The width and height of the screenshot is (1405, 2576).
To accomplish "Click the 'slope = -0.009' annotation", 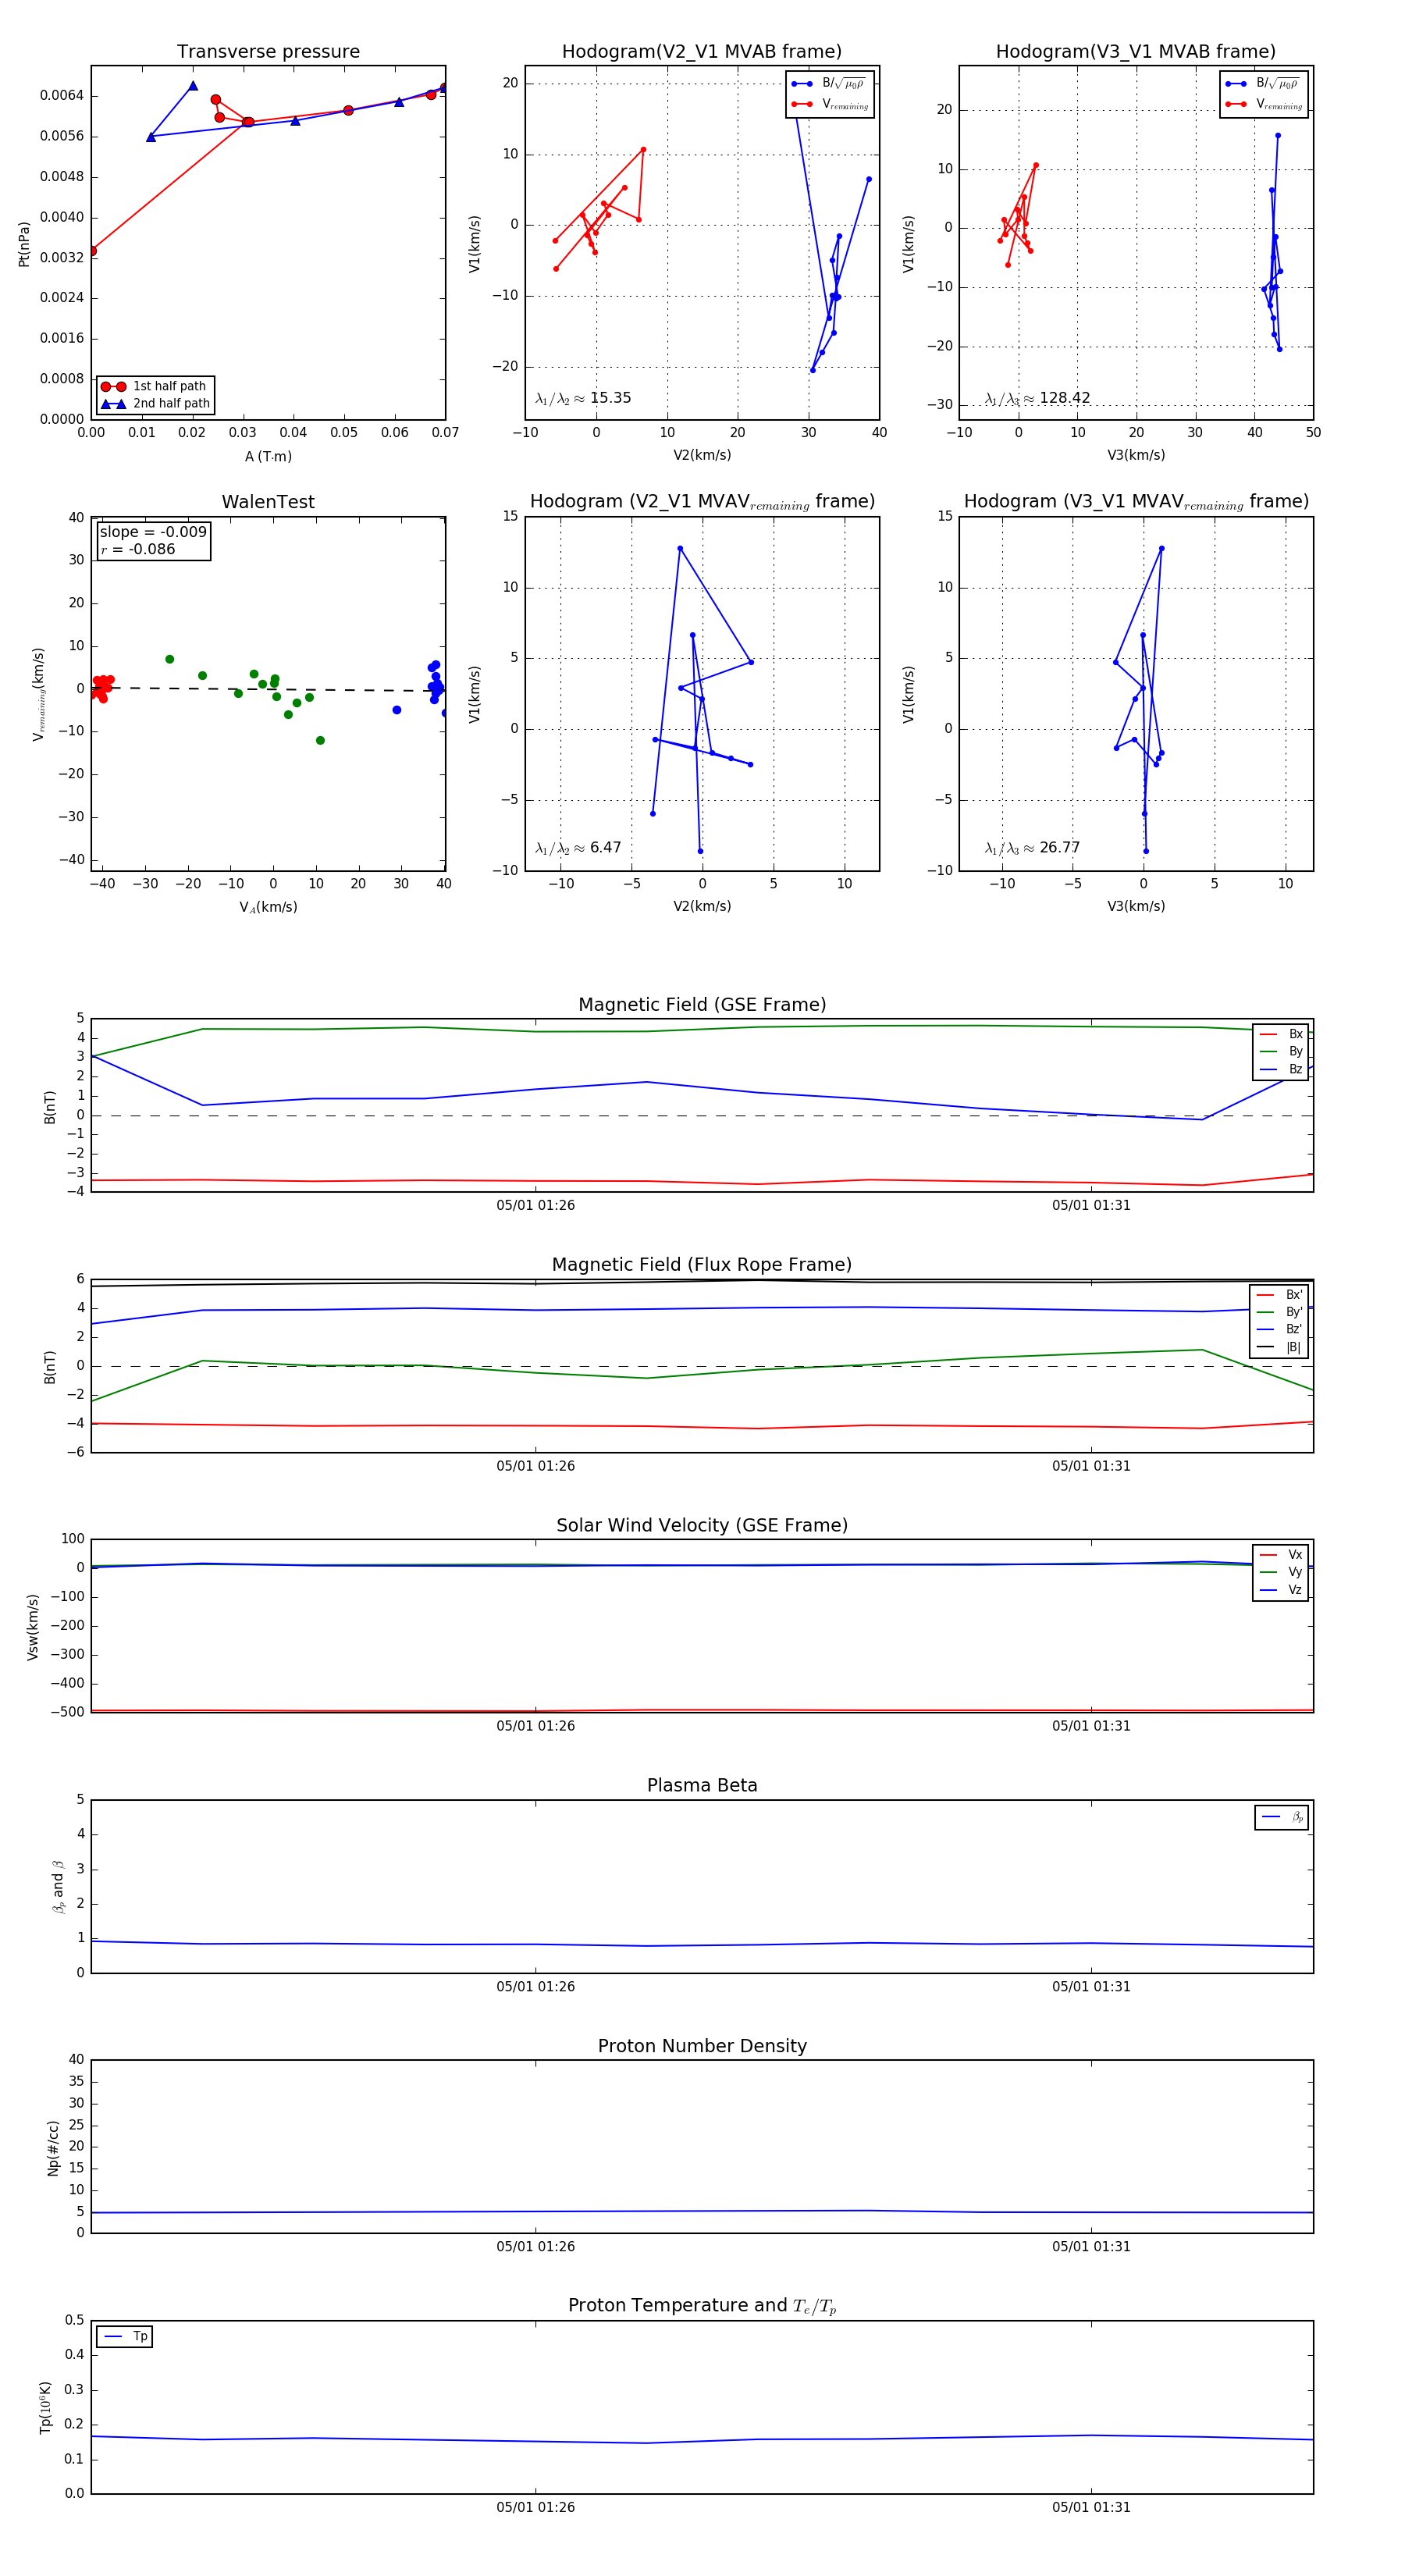I will [x=153, y=532].
